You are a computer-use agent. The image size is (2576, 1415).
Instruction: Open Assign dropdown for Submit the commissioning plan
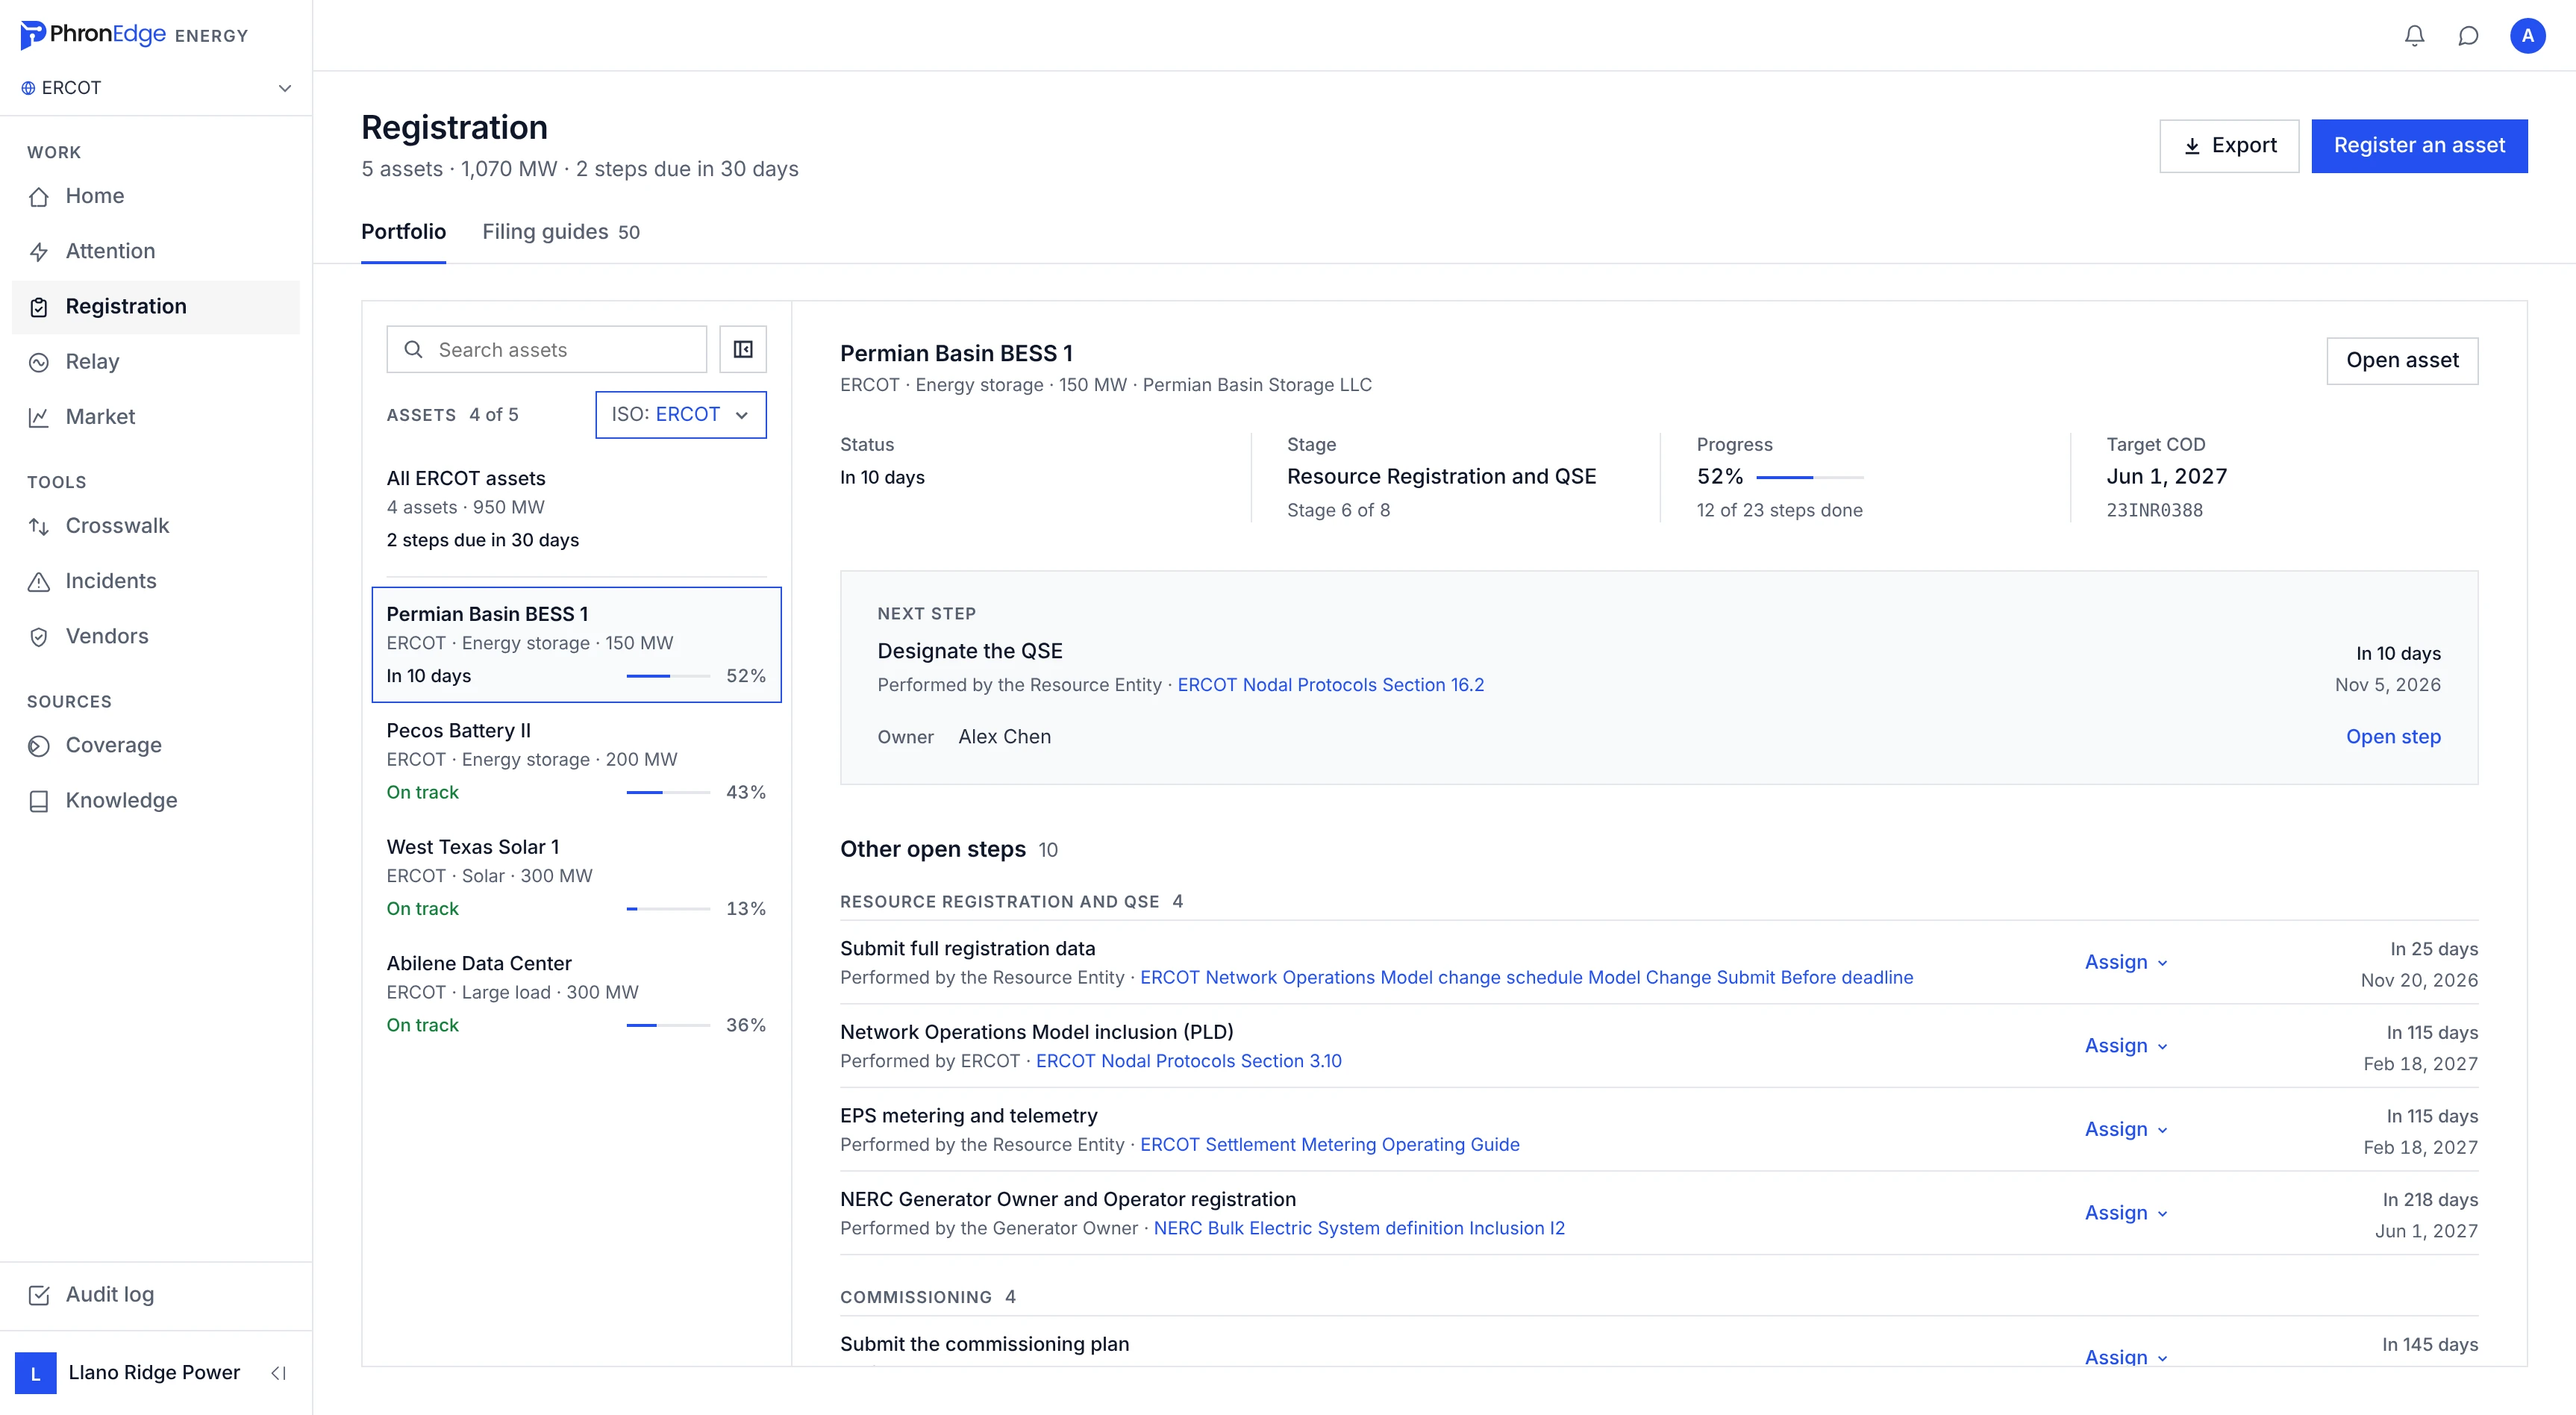[x=2125, y=1356]
